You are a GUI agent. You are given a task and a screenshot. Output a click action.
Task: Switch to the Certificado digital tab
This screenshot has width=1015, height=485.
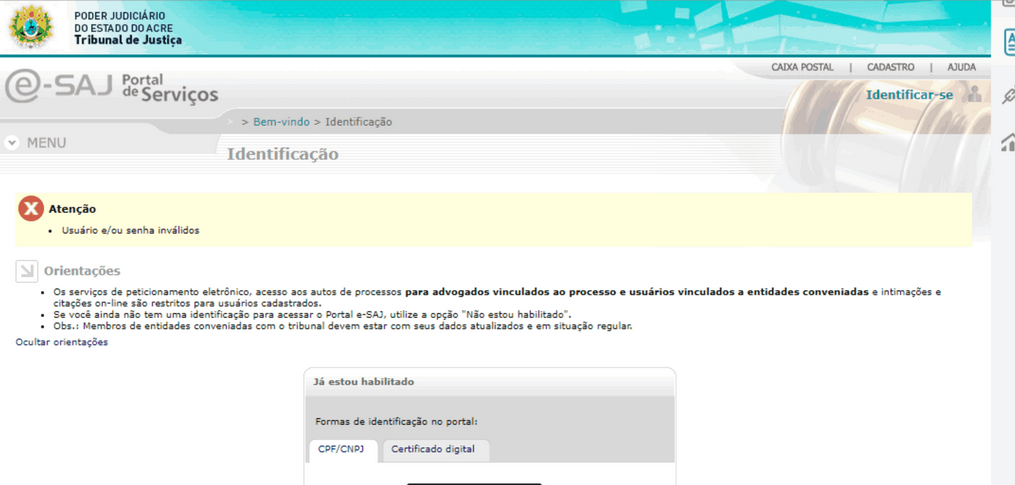(x=435, y=450)
